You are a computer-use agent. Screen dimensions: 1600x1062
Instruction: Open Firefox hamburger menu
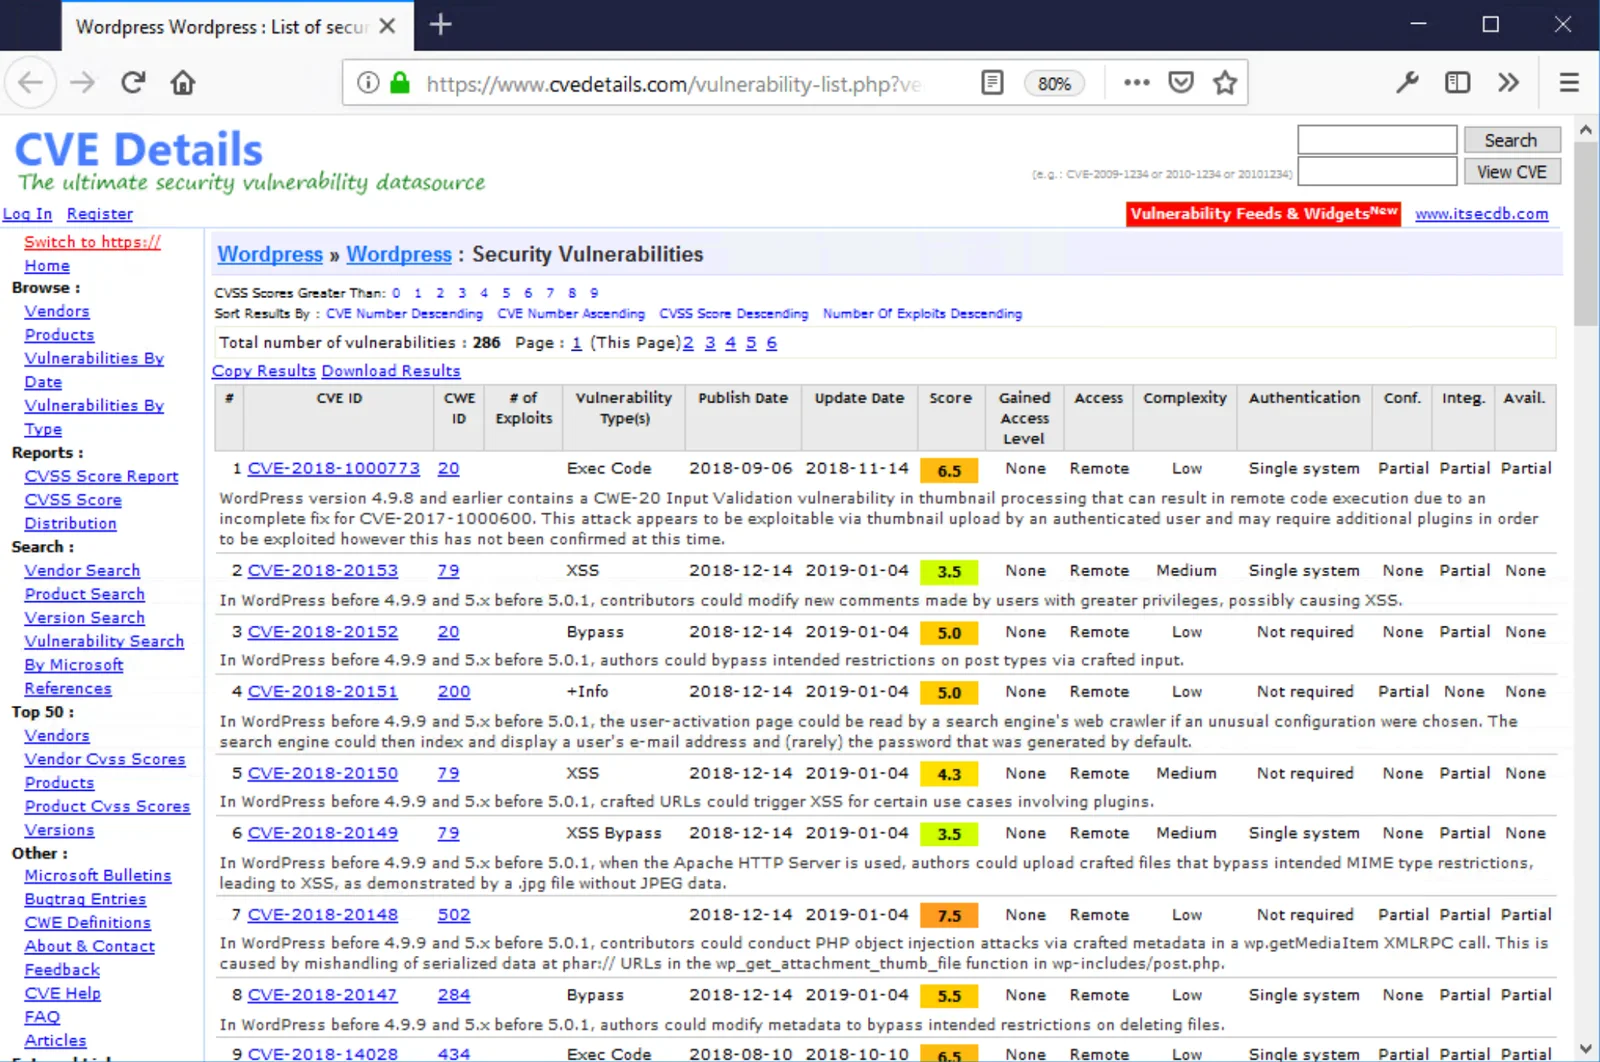click(x=1569, y=82)
